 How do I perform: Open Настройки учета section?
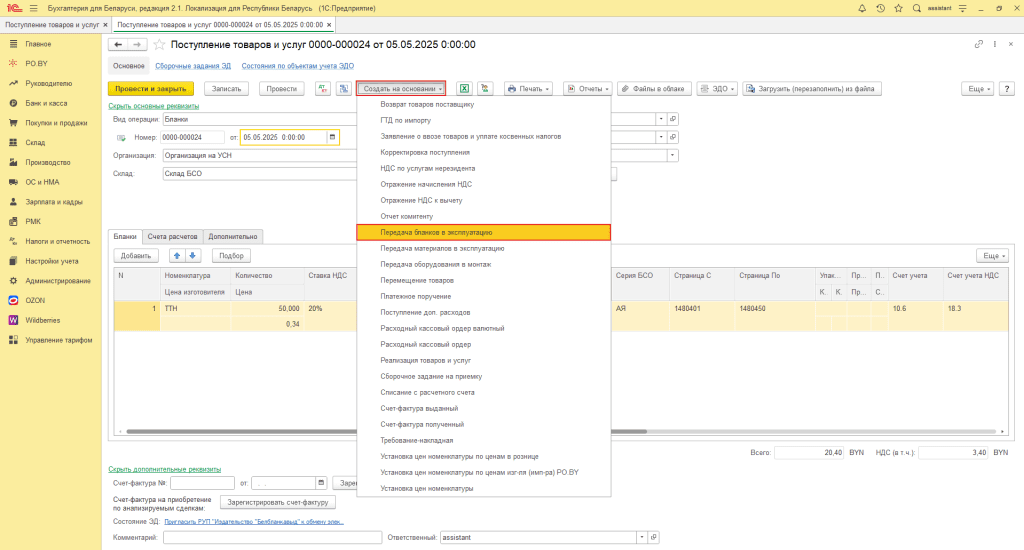click(x=52, y=261)
